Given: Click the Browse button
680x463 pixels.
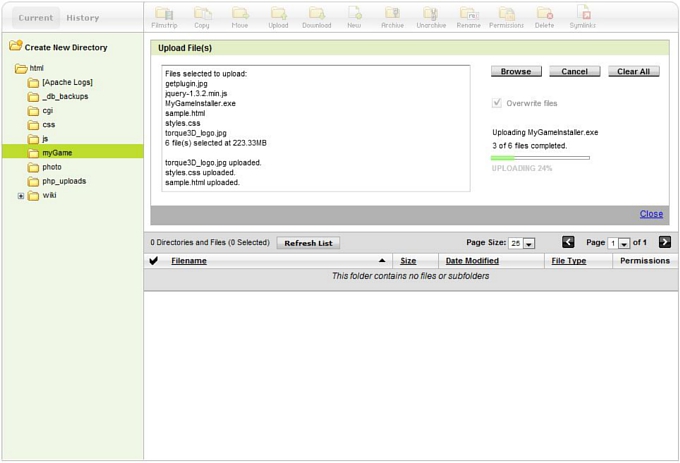Looking at the screenshot, I should click(516, 71).
